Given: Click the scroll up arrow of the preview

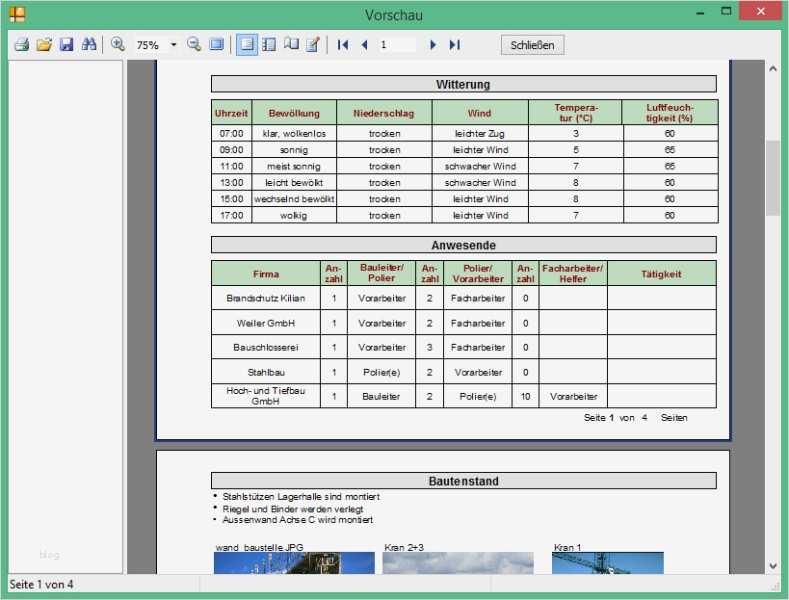Looking at the screenshot, I should tap(773, 68).
